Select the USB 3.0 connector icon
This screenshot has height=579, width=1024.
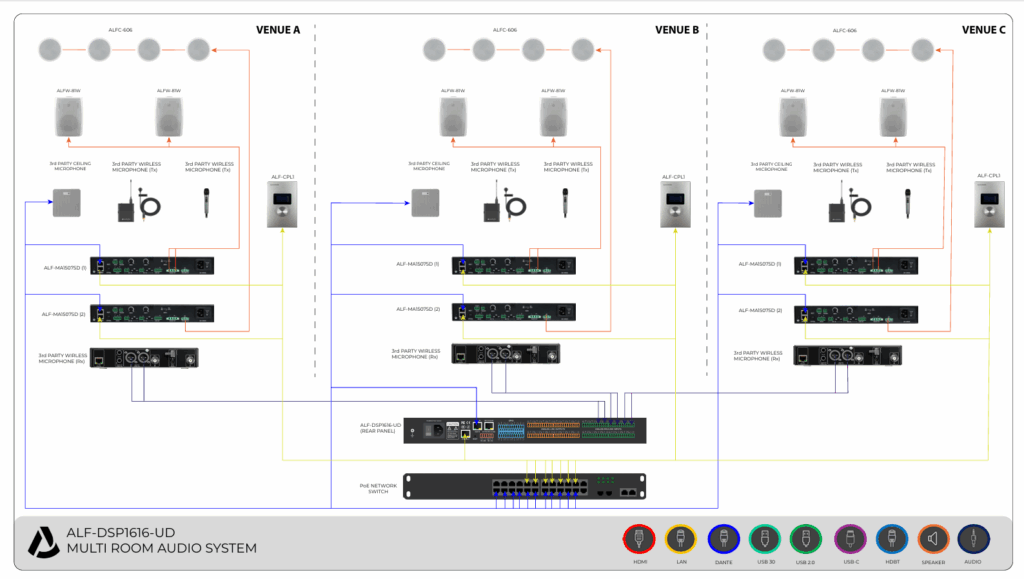click(x=765, y=539)
